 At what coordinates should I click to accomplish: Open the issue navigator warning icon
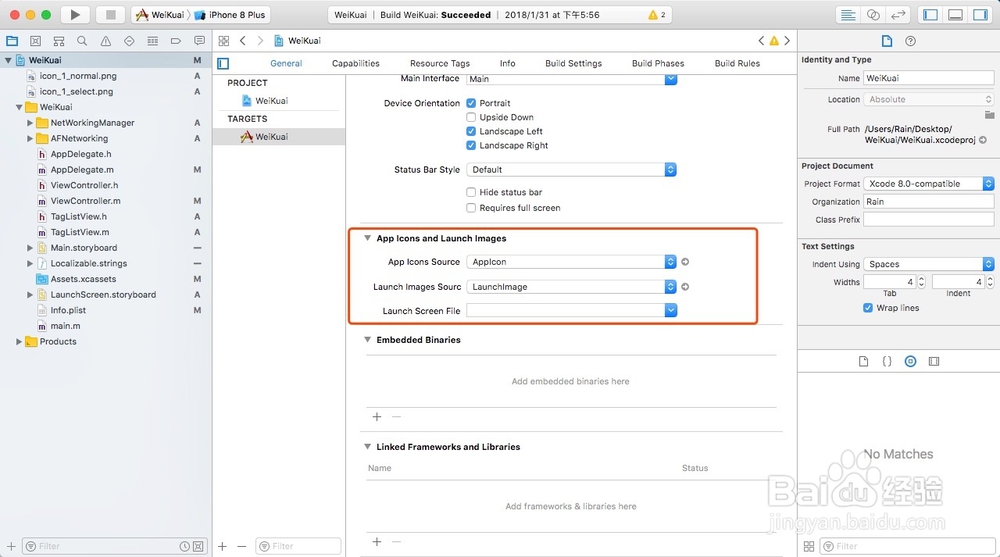(x=106, y=41)
